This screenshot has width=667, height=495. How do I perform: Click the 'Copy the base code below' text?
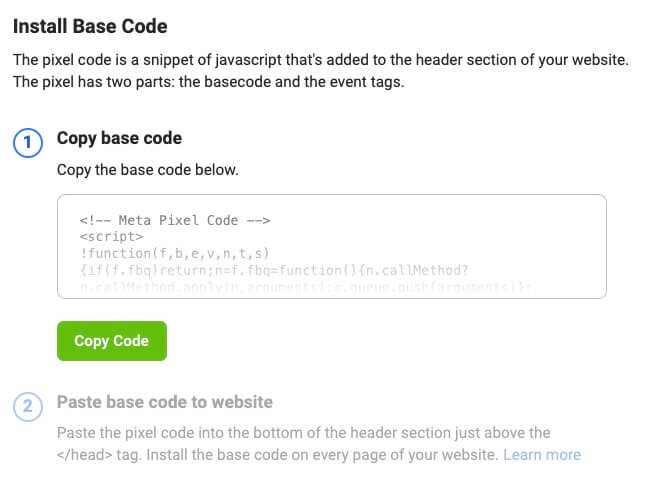tap(148, 170)
